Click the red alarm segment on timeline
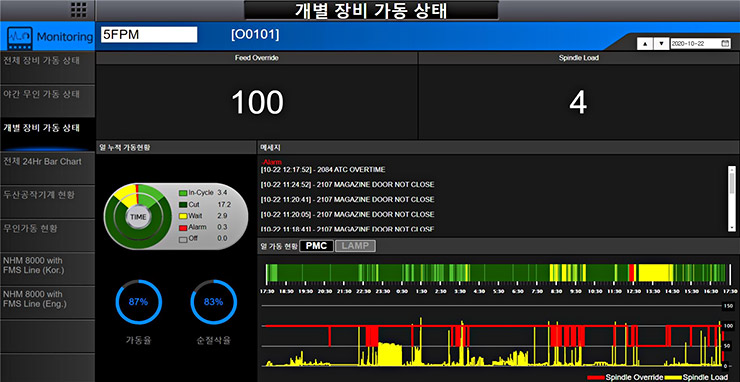 [x=631, y=273]
